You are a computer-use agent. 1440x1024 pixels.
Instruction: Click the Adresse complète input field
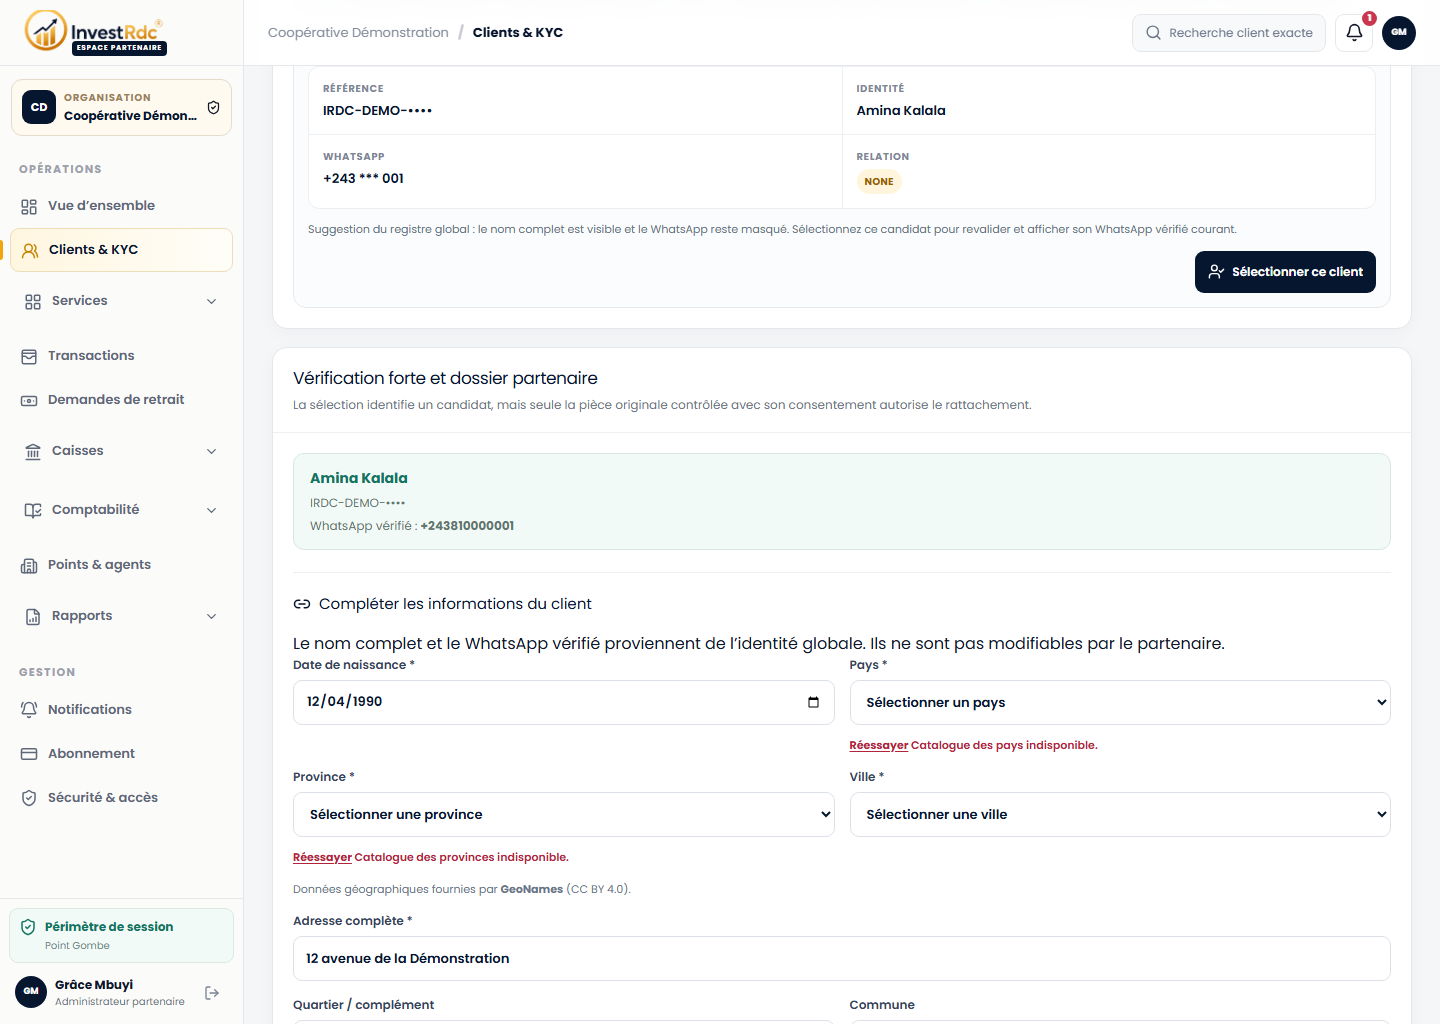842,959
